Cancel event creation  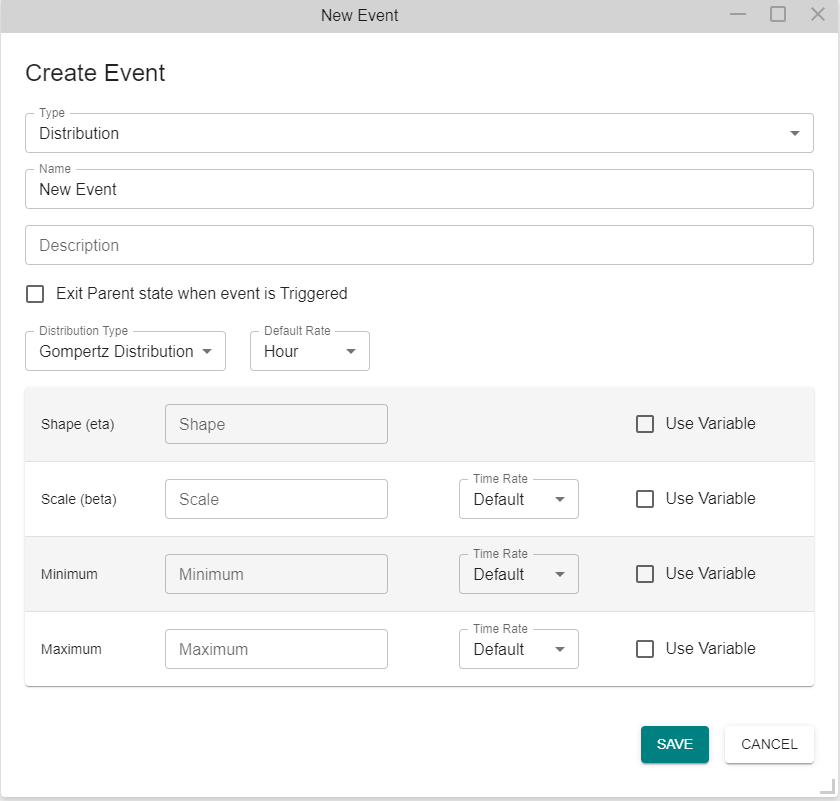(769, 744)
